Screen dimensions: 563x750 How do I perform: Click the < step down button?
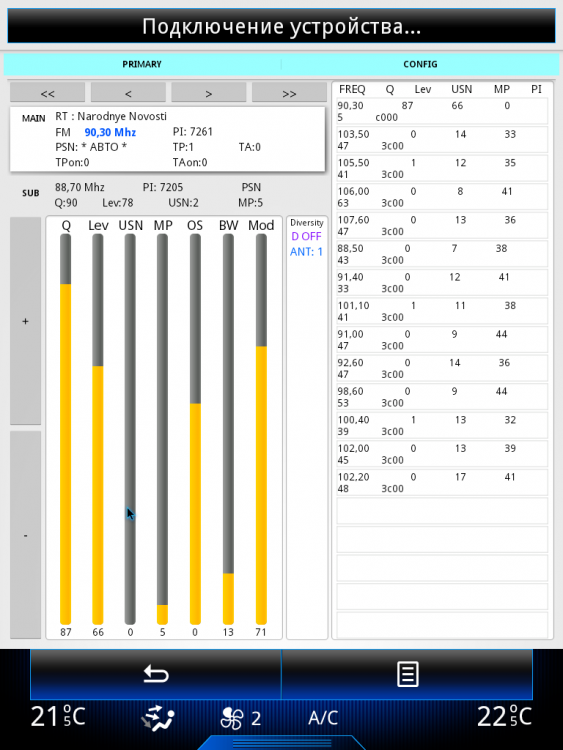(128, 93)
